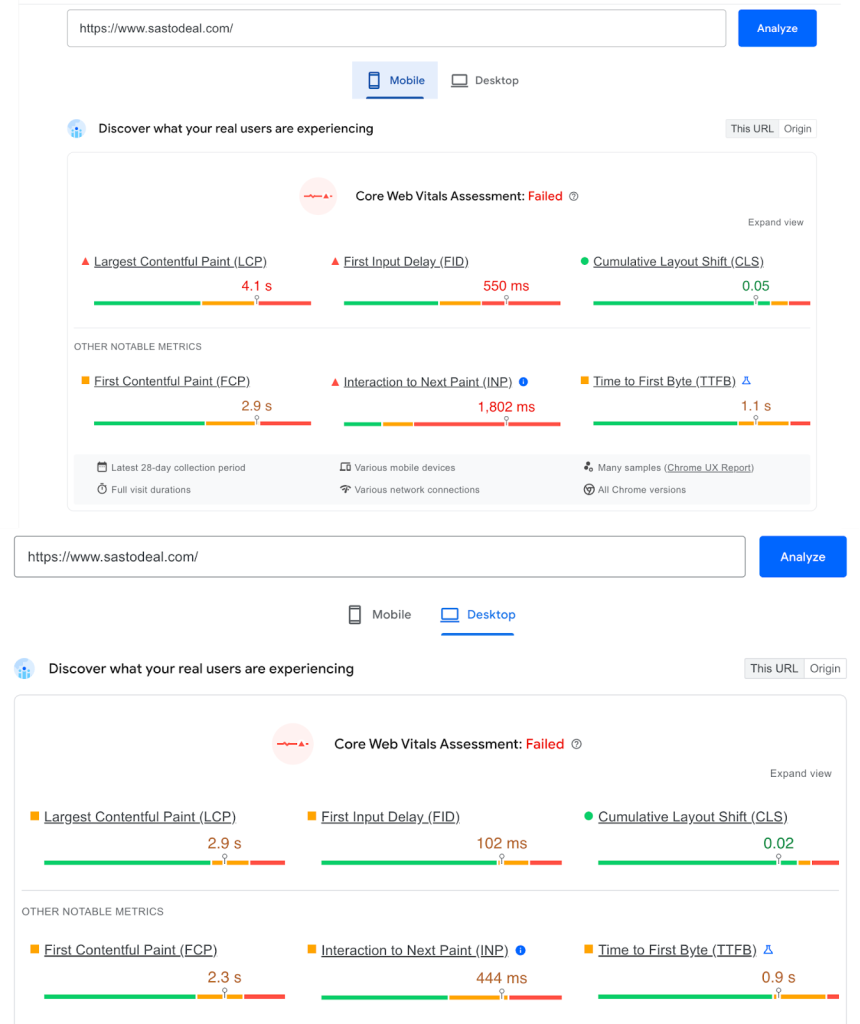Click the desktop Core Web Vitals pulse icon
Image resolution: width=860 pixels, height=1024 pixels.
point(293,744)
